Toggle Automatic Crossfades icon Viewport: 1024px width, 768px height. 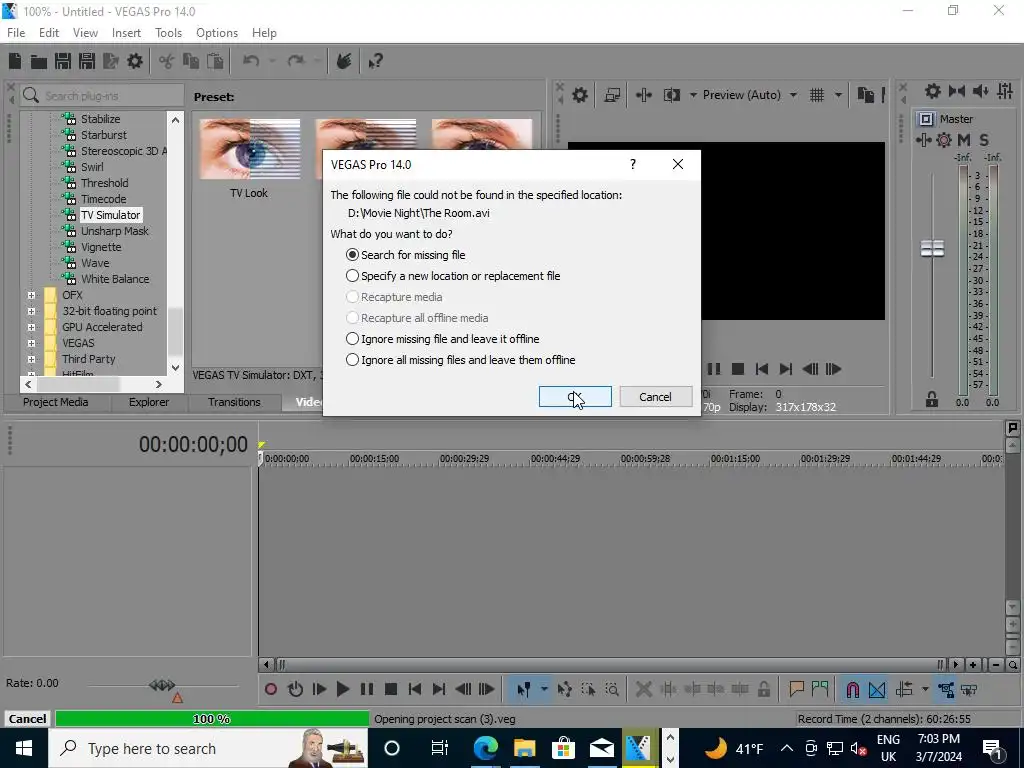tap(877, 689)
